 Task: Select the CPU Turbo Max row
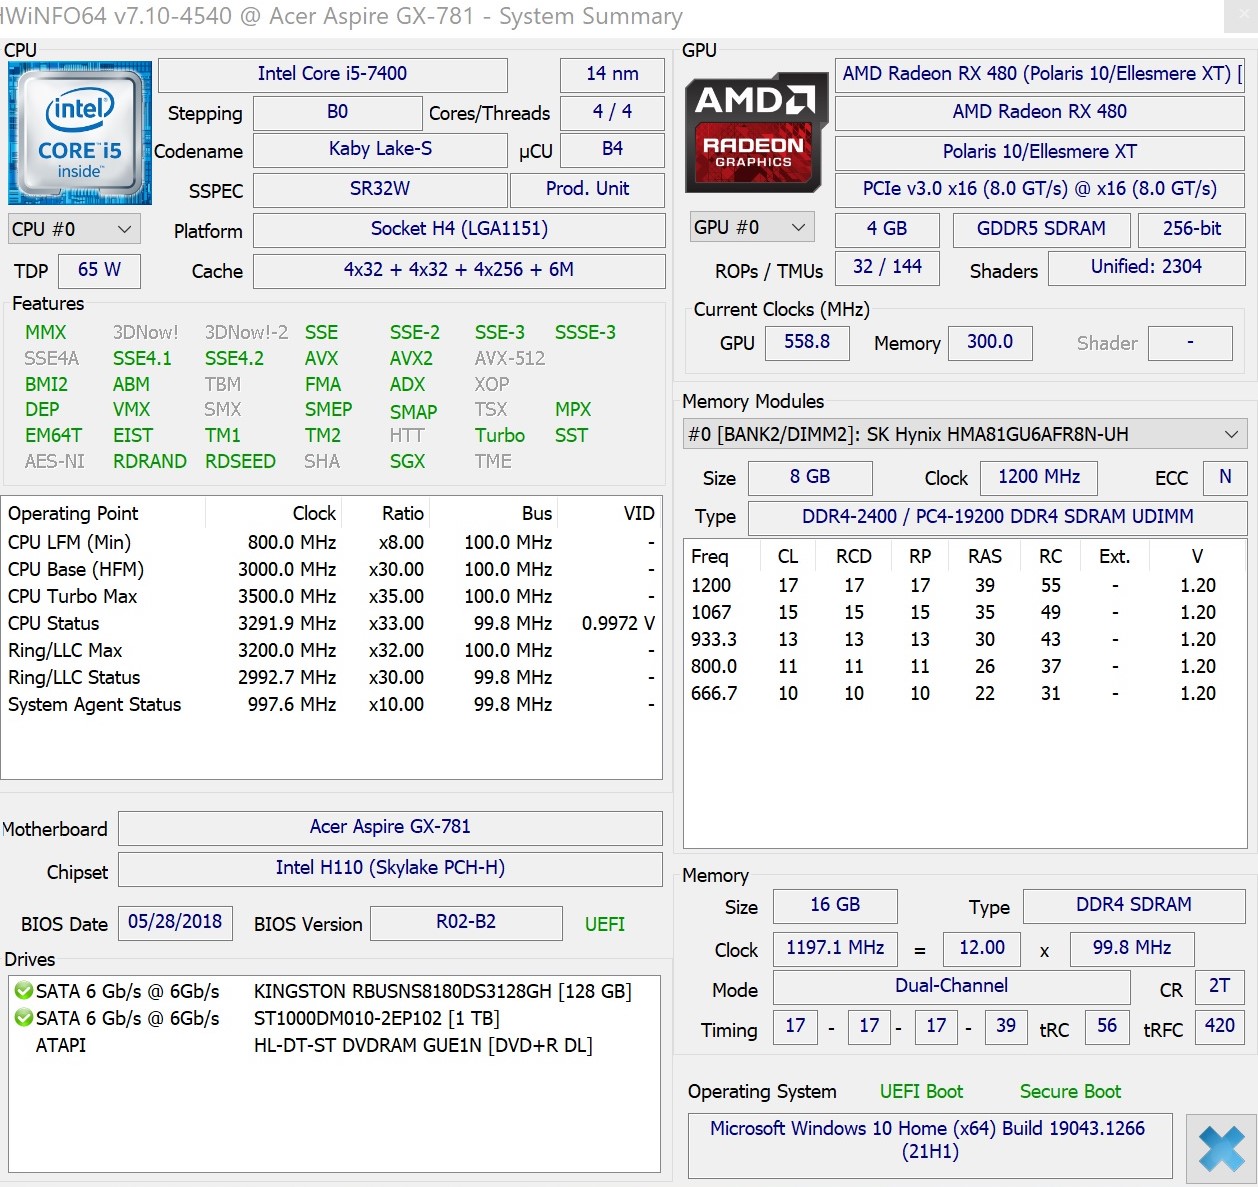(x=331, y=596)
